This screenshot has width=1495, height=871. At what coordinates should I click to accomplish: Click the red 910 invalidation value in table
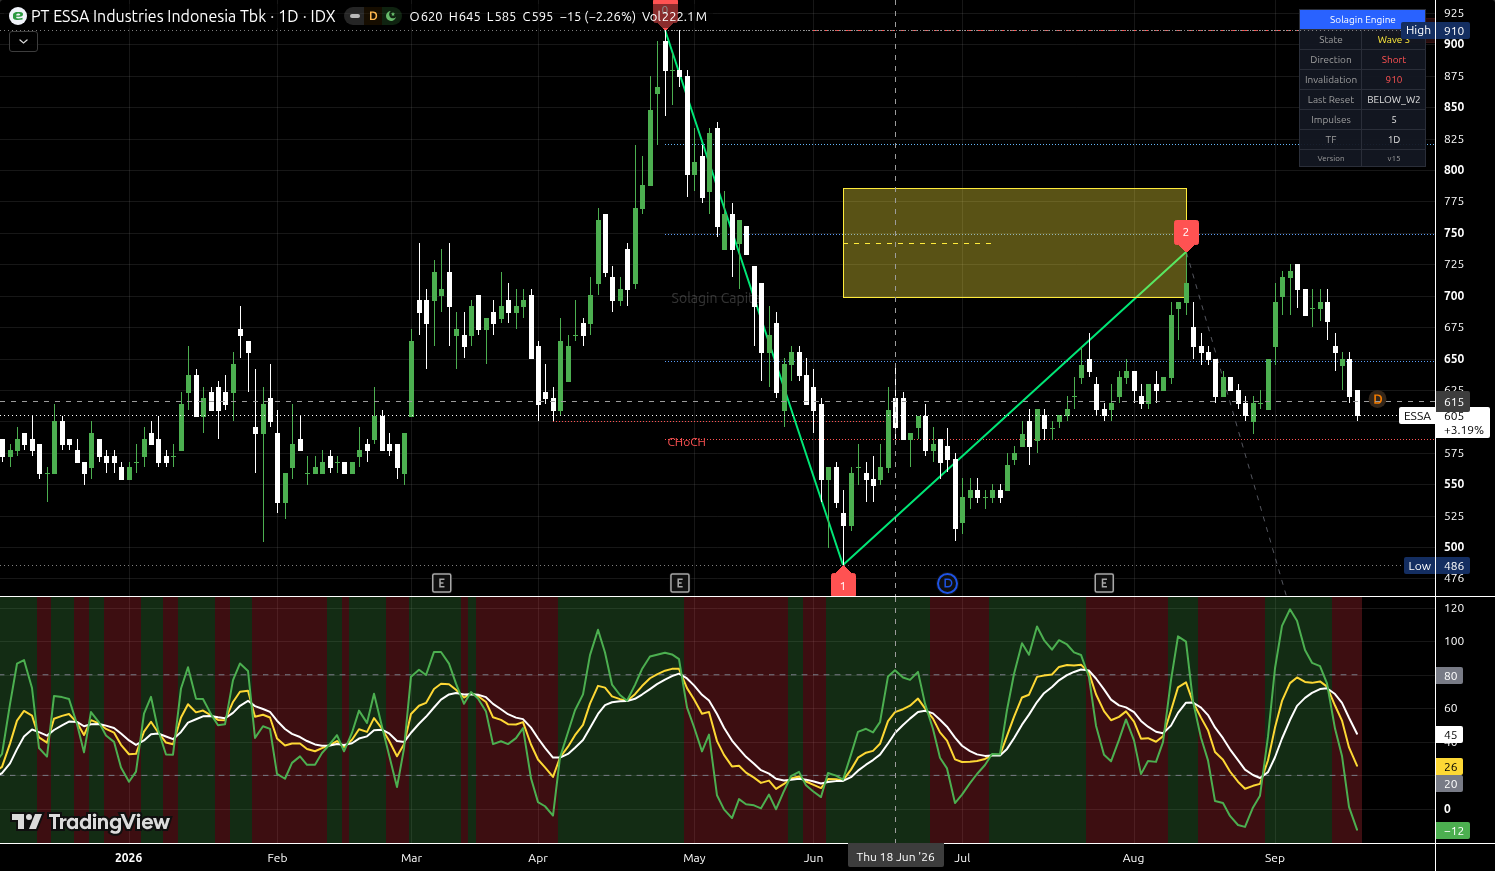1393,80
